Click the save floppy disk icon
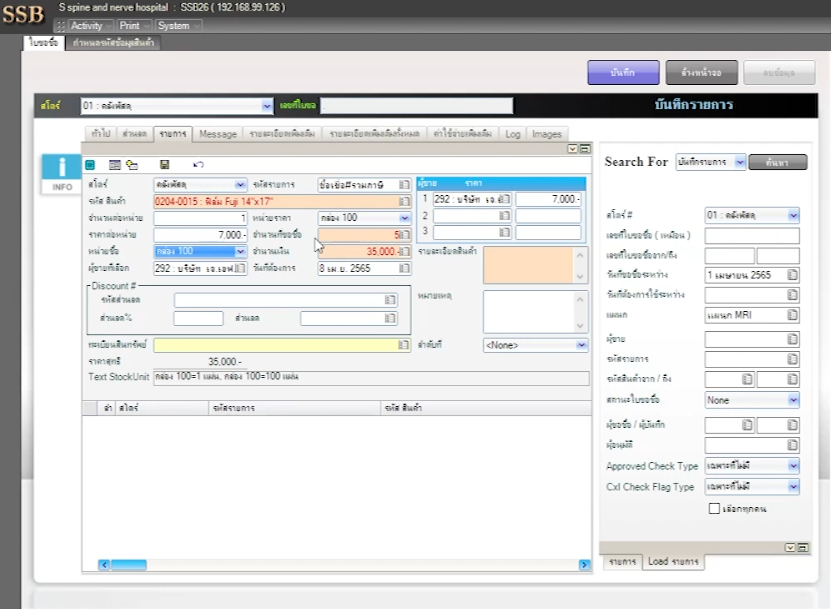831x609 pixels. coord(164,164)
